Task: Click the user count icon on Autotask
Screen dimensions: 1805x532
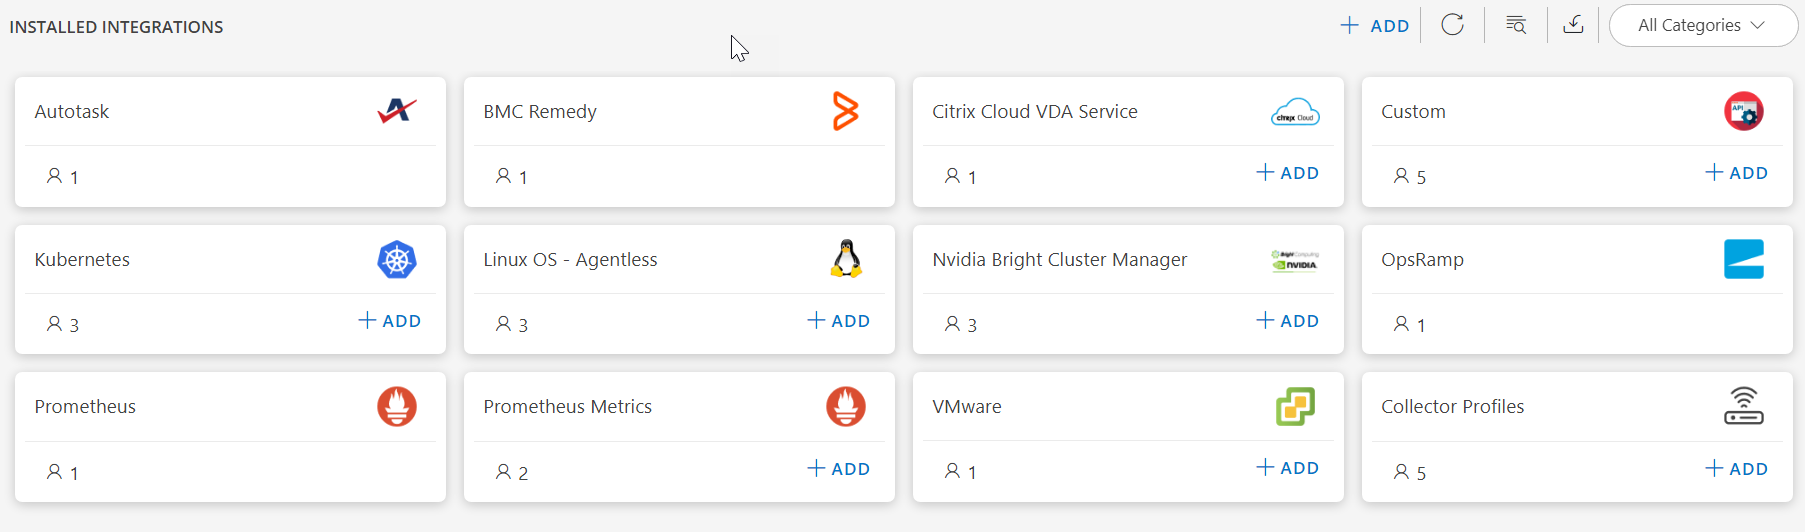Action: pos(54,176)
